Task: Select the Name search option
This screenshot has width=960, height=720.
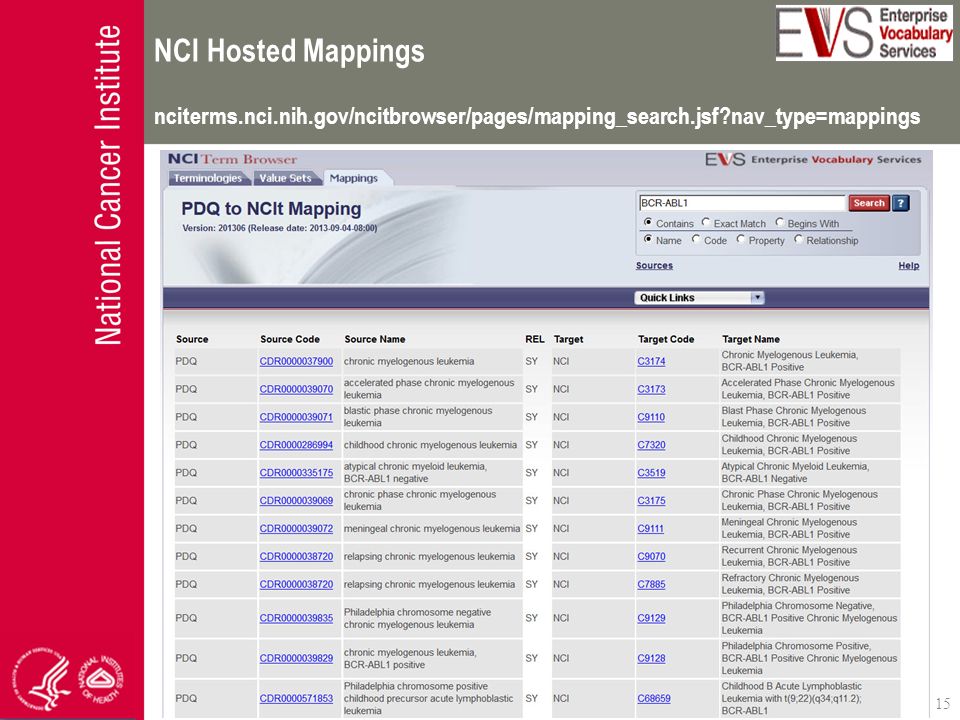Action: (648, 239)
